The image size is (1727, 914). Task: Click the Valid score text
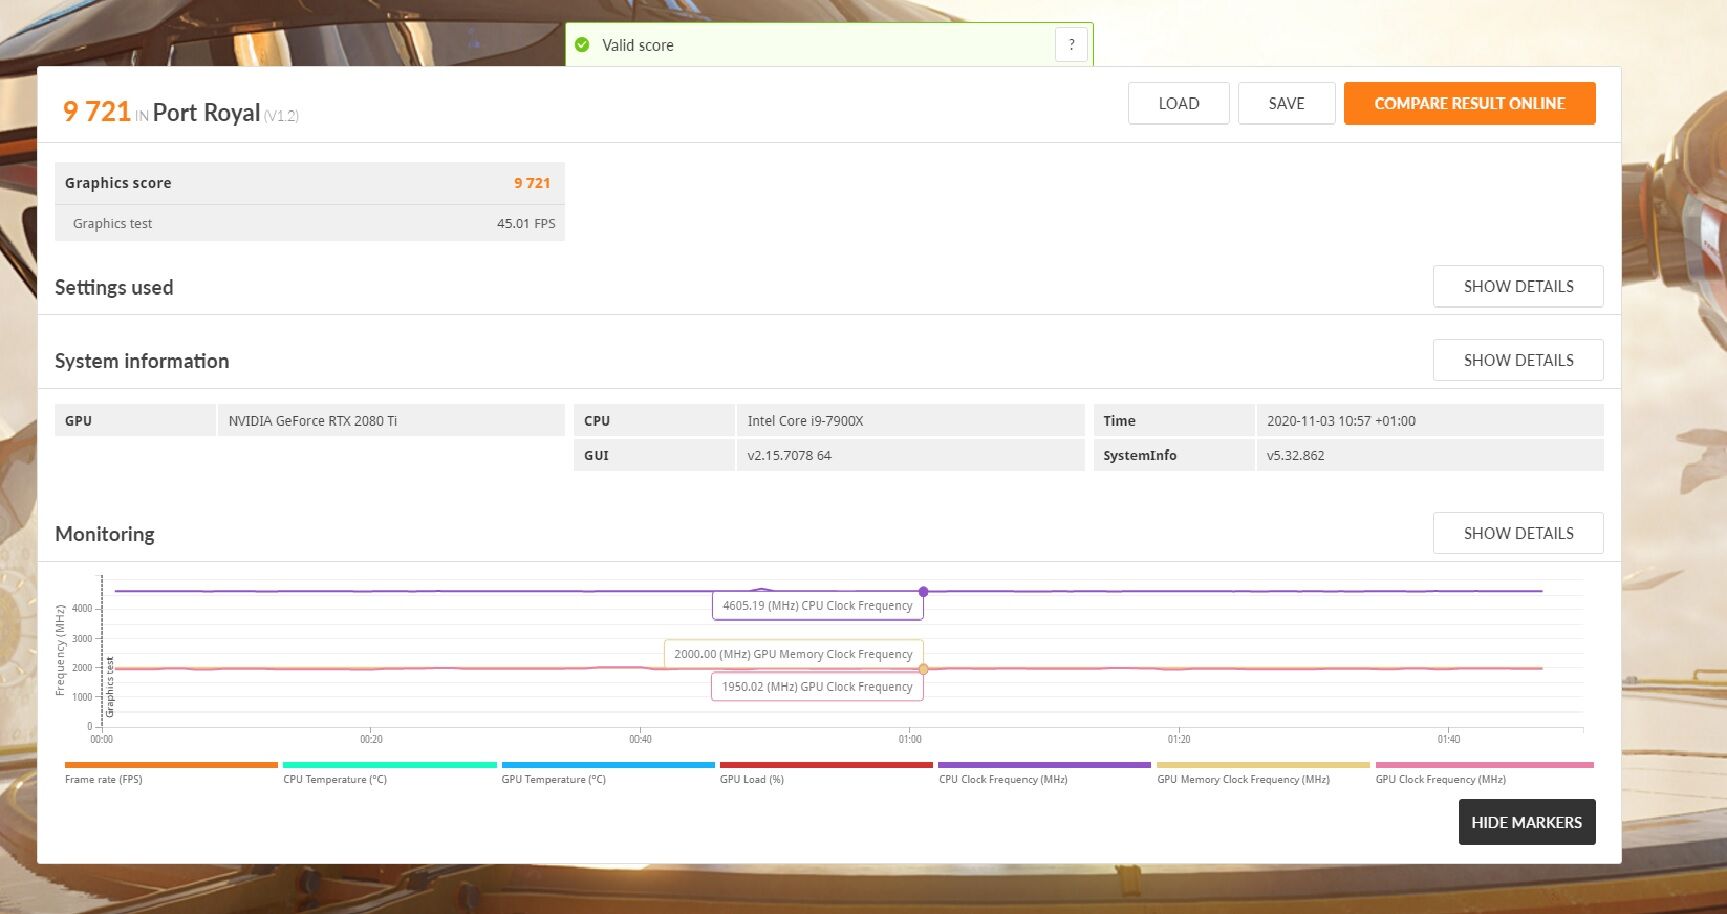[638, 45]
